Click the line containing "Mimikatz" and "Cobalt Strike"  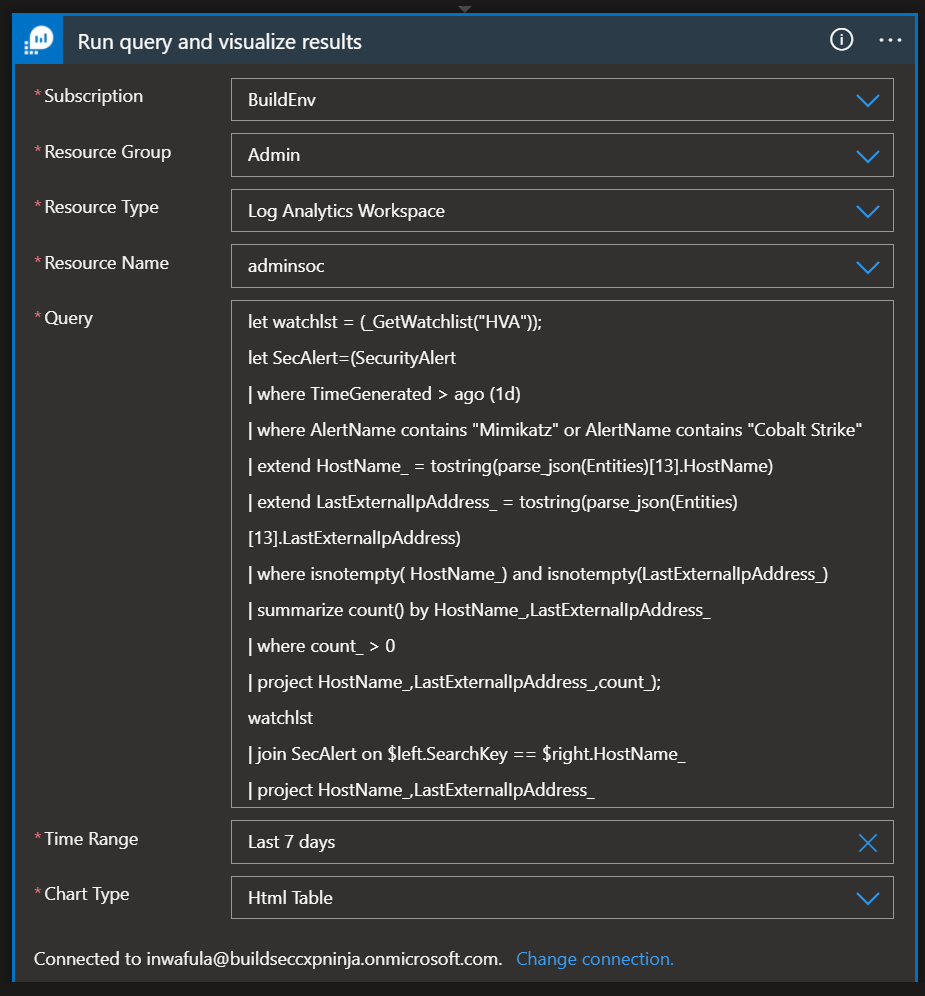pyautogui.click(x=555, y=430)
